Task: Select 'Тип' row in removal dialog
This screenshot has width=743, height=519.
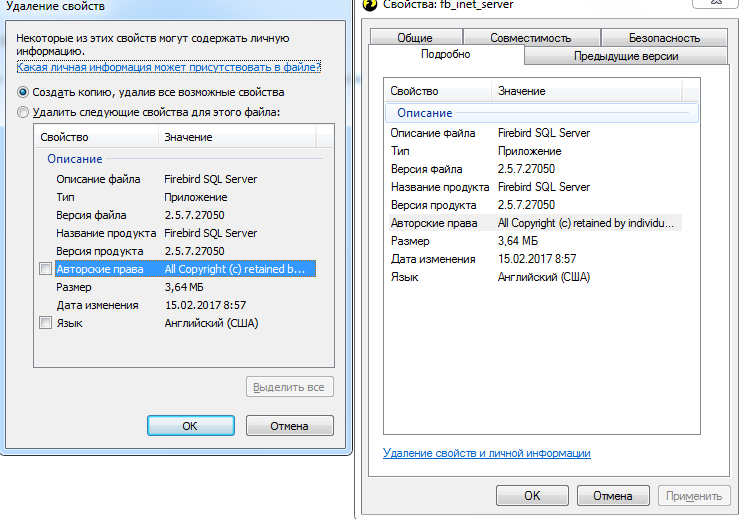Action: pos(185,197)
